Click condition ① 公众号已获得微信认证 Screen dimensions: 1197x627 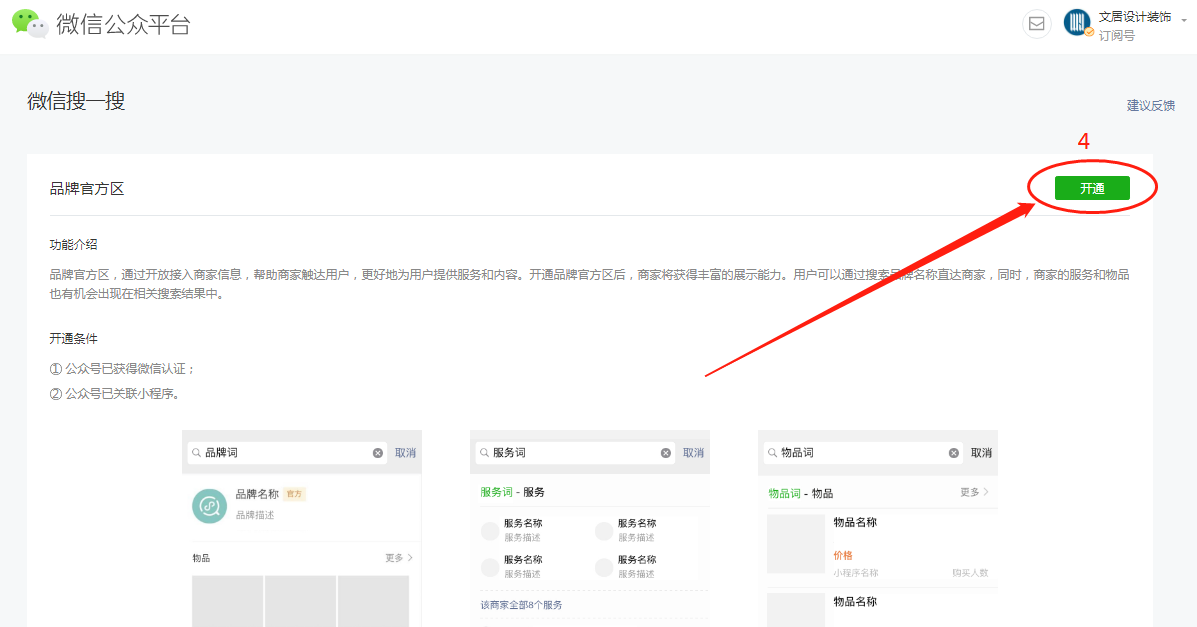(x=122, y=369)
